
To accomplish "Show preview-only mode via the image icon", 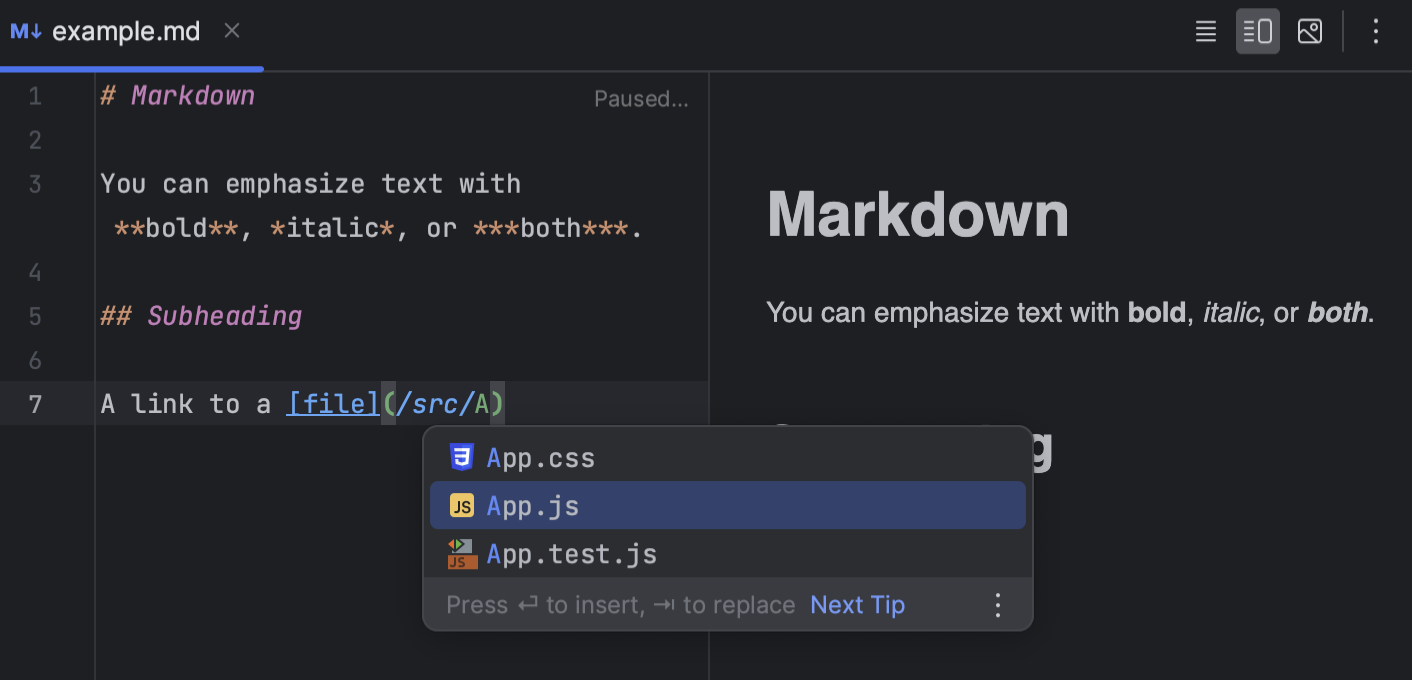I will coord(1309,31).
